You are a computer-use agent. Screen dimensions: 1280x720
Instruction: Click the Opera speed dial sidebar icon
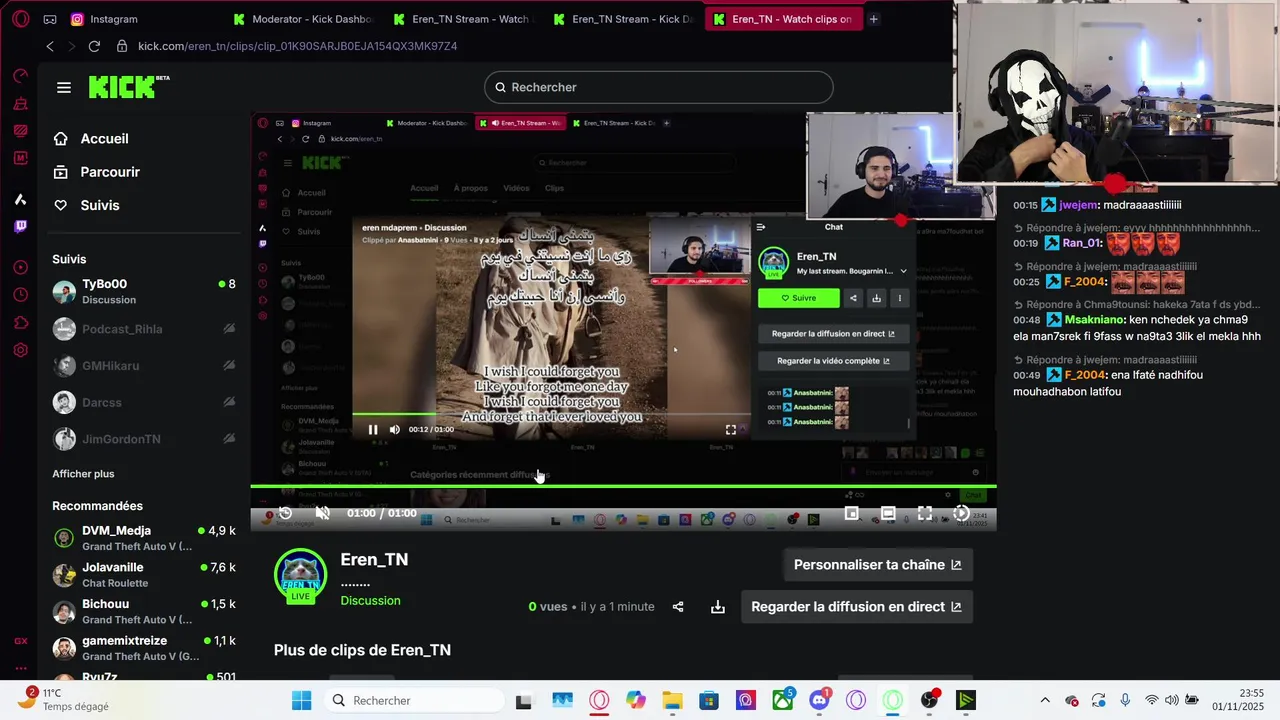coord(20,76)
